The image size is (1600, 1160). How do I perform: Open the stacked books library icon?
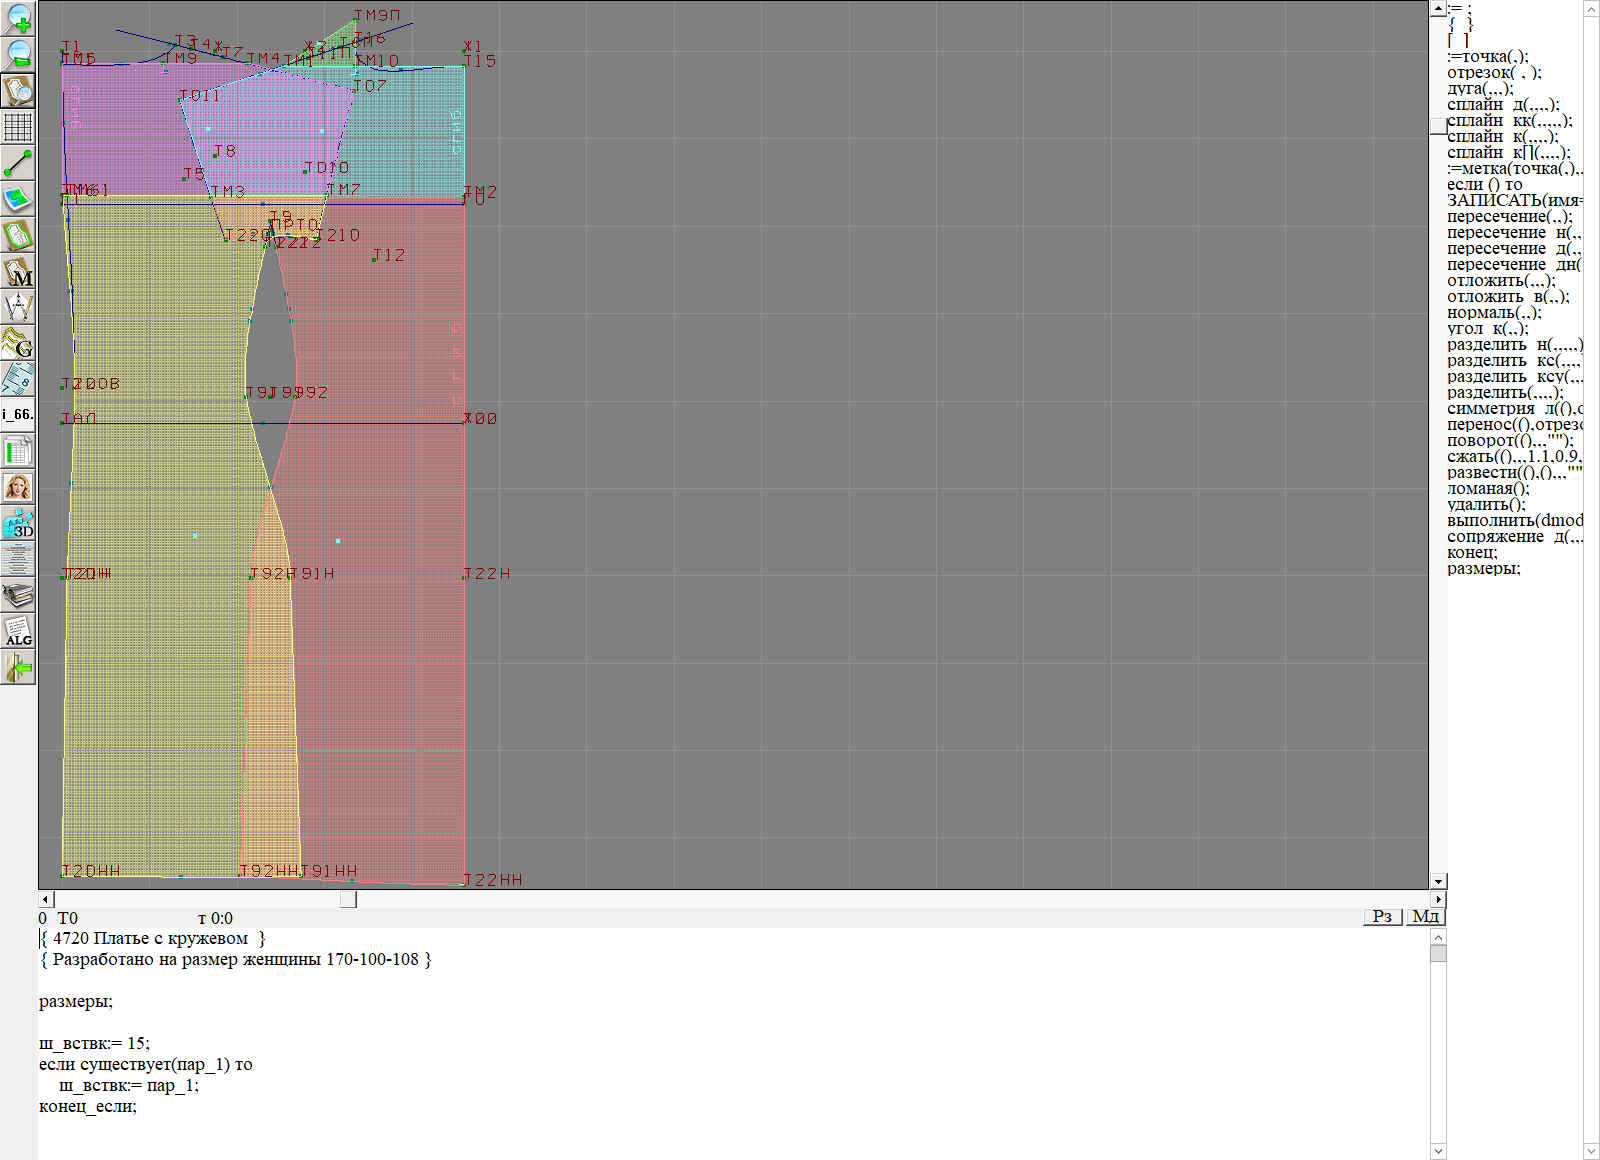[18, 595]
